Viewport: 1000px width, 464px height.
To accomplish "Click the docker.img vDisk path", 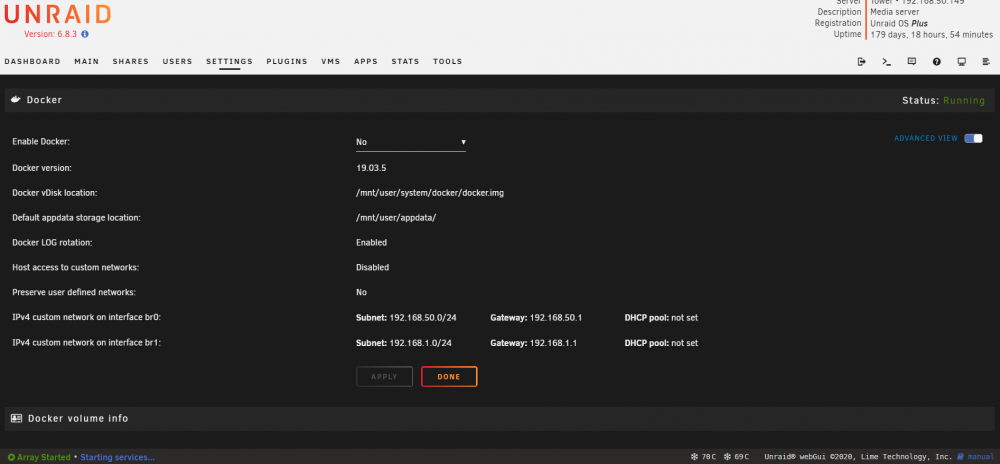I will (430, 192).
